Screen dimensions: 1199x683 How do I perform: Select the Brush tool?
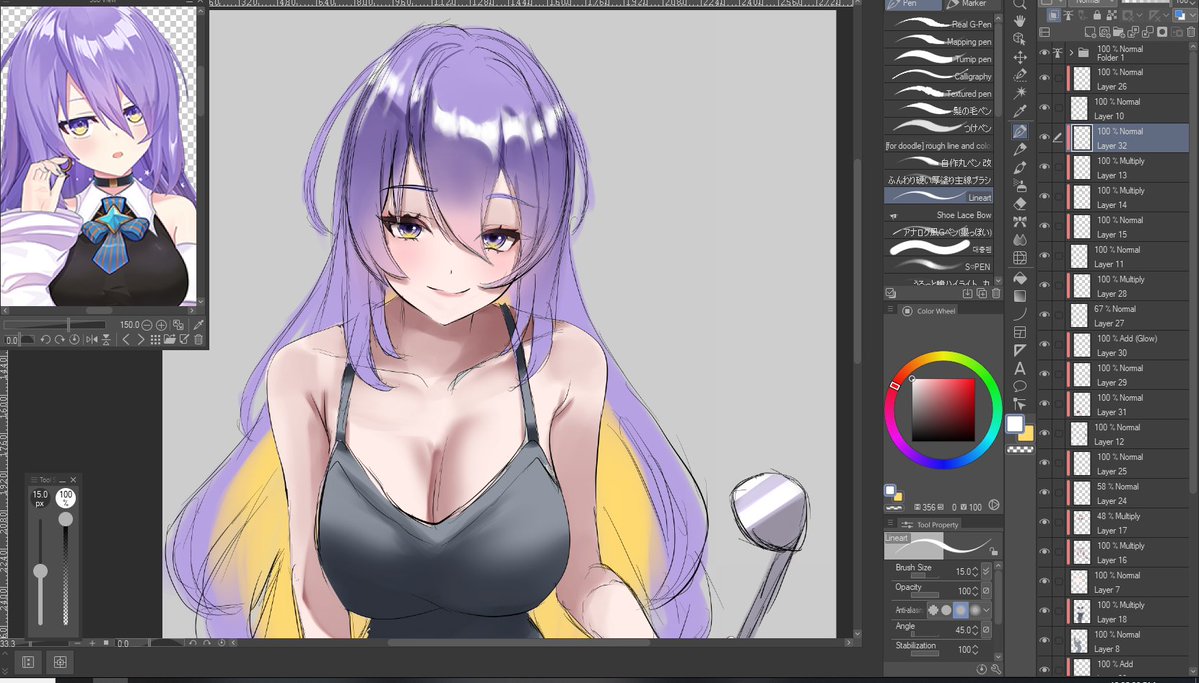click(x=1019, y=167)
